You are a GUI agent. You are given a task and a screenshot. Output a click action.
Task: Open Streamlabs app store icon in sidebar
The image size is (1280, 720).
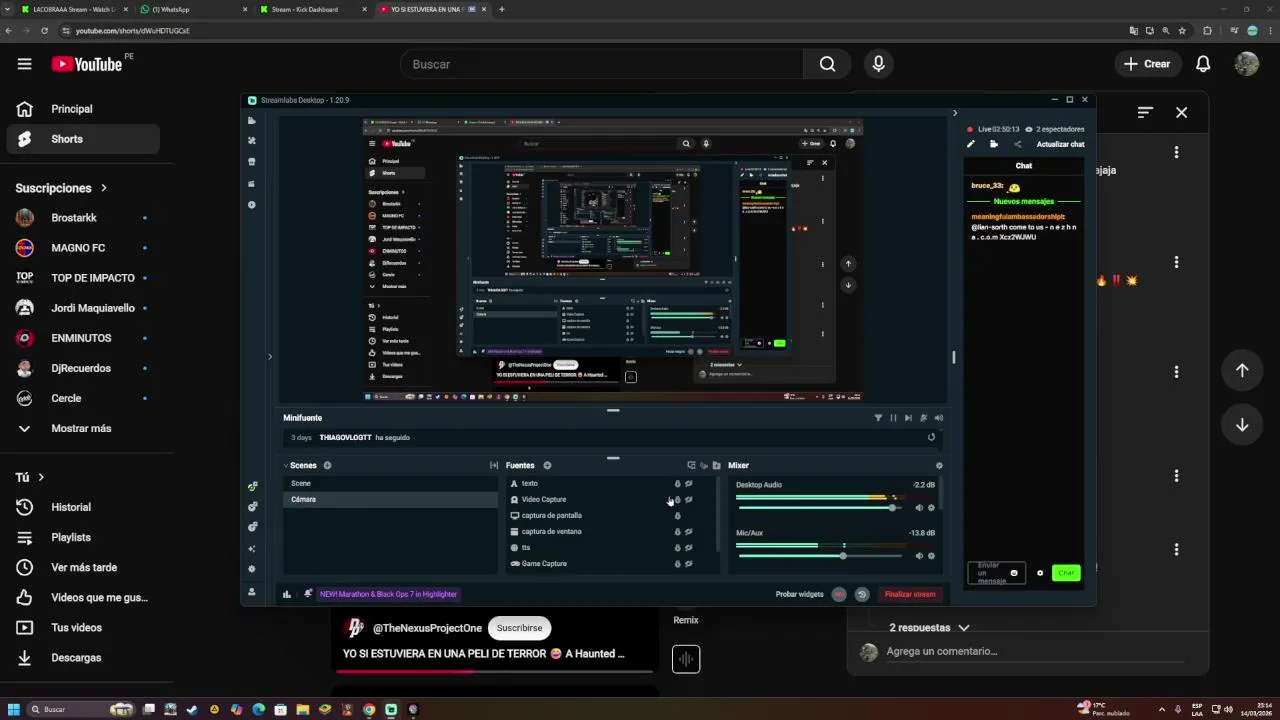[252, 162]
